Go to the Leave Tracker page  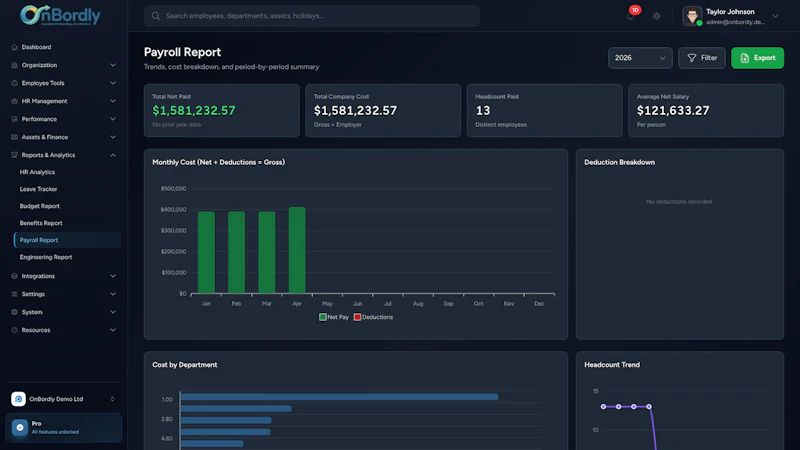point(39,189)
